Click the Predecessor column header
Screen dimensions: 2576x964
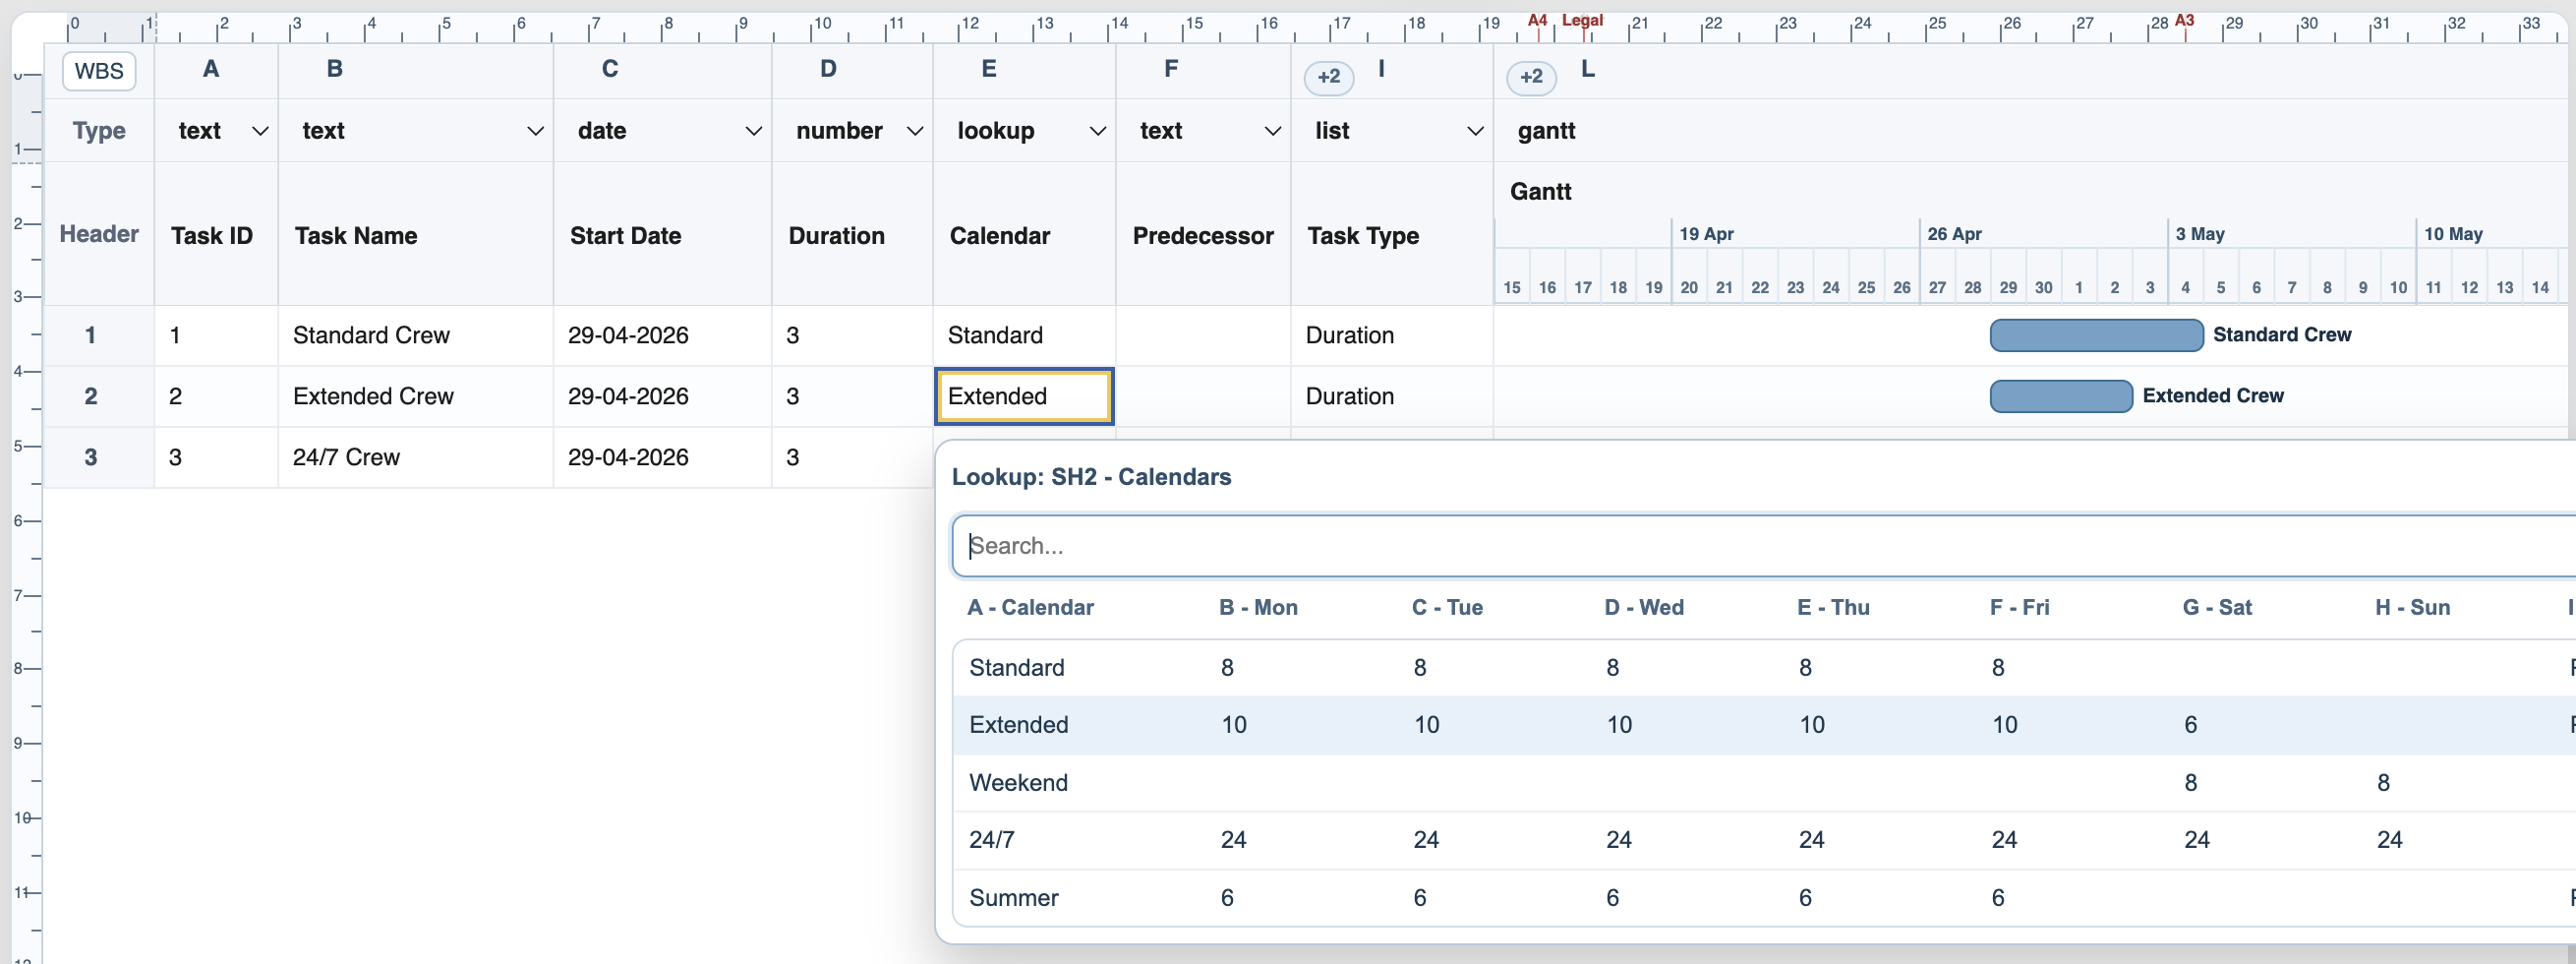click(x=1203, y=236)
